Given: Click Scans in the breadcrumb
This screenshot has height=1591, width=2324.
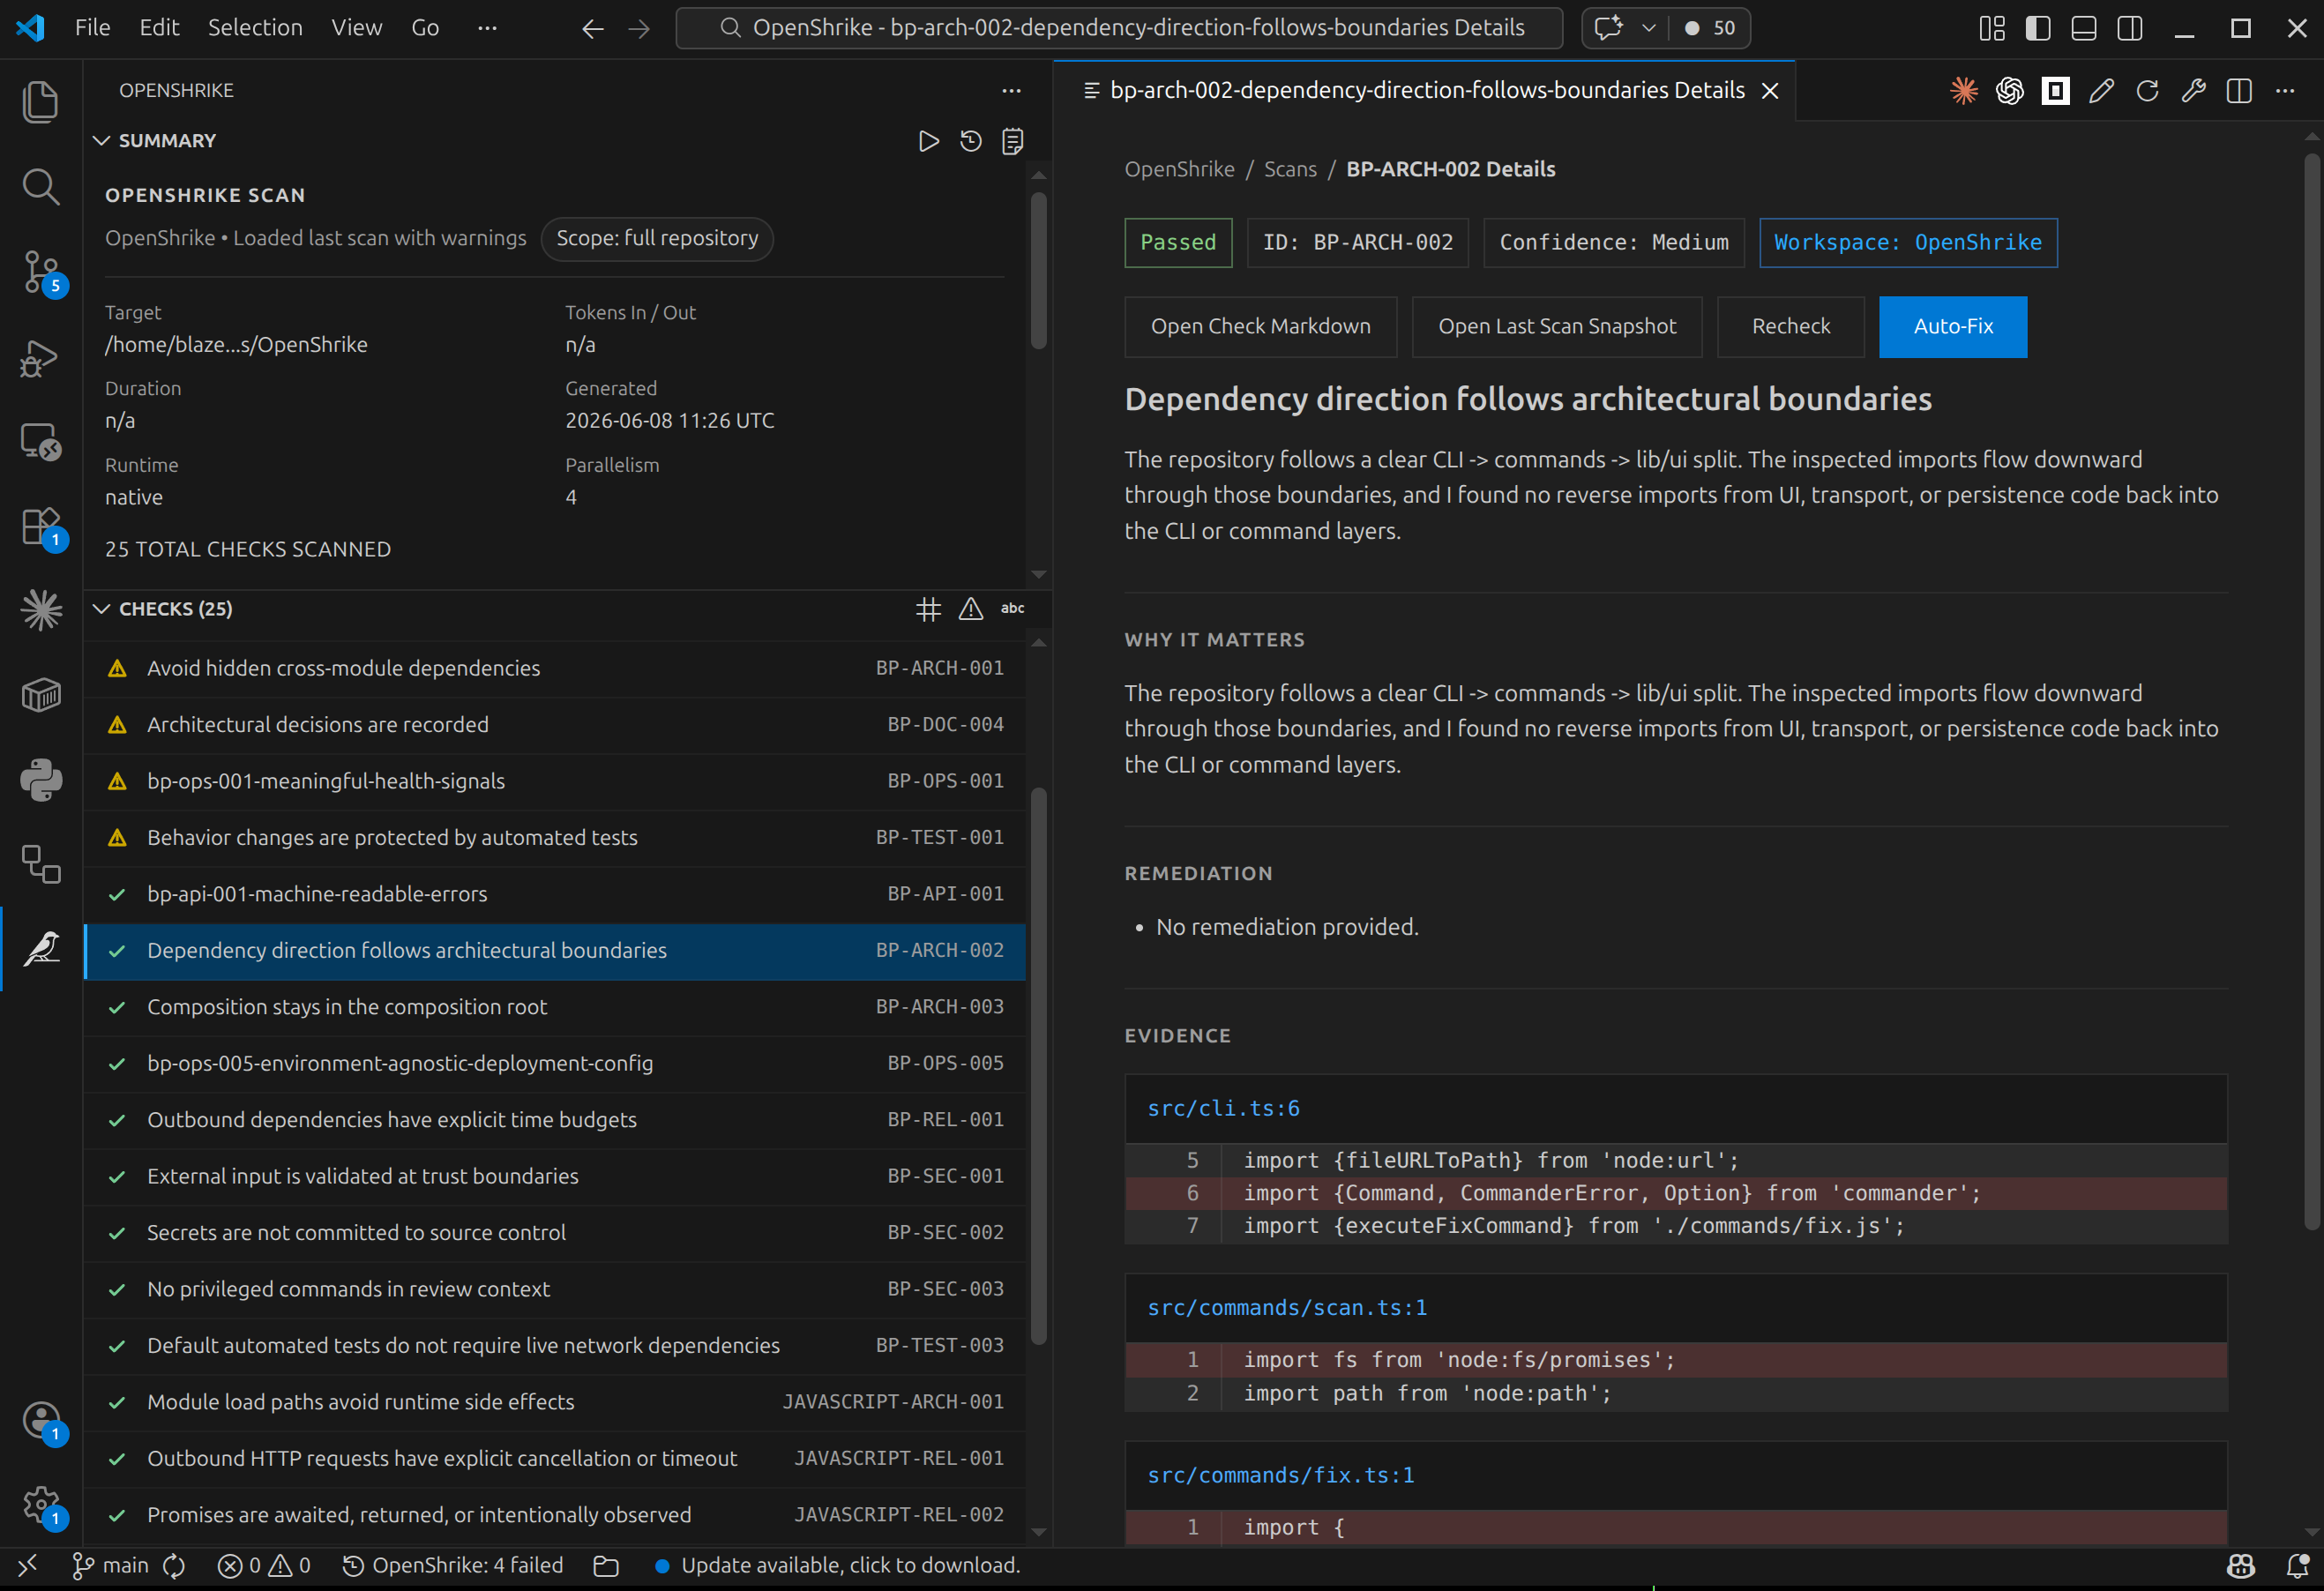Looking at the screenshot, I should coord(1290,170).
